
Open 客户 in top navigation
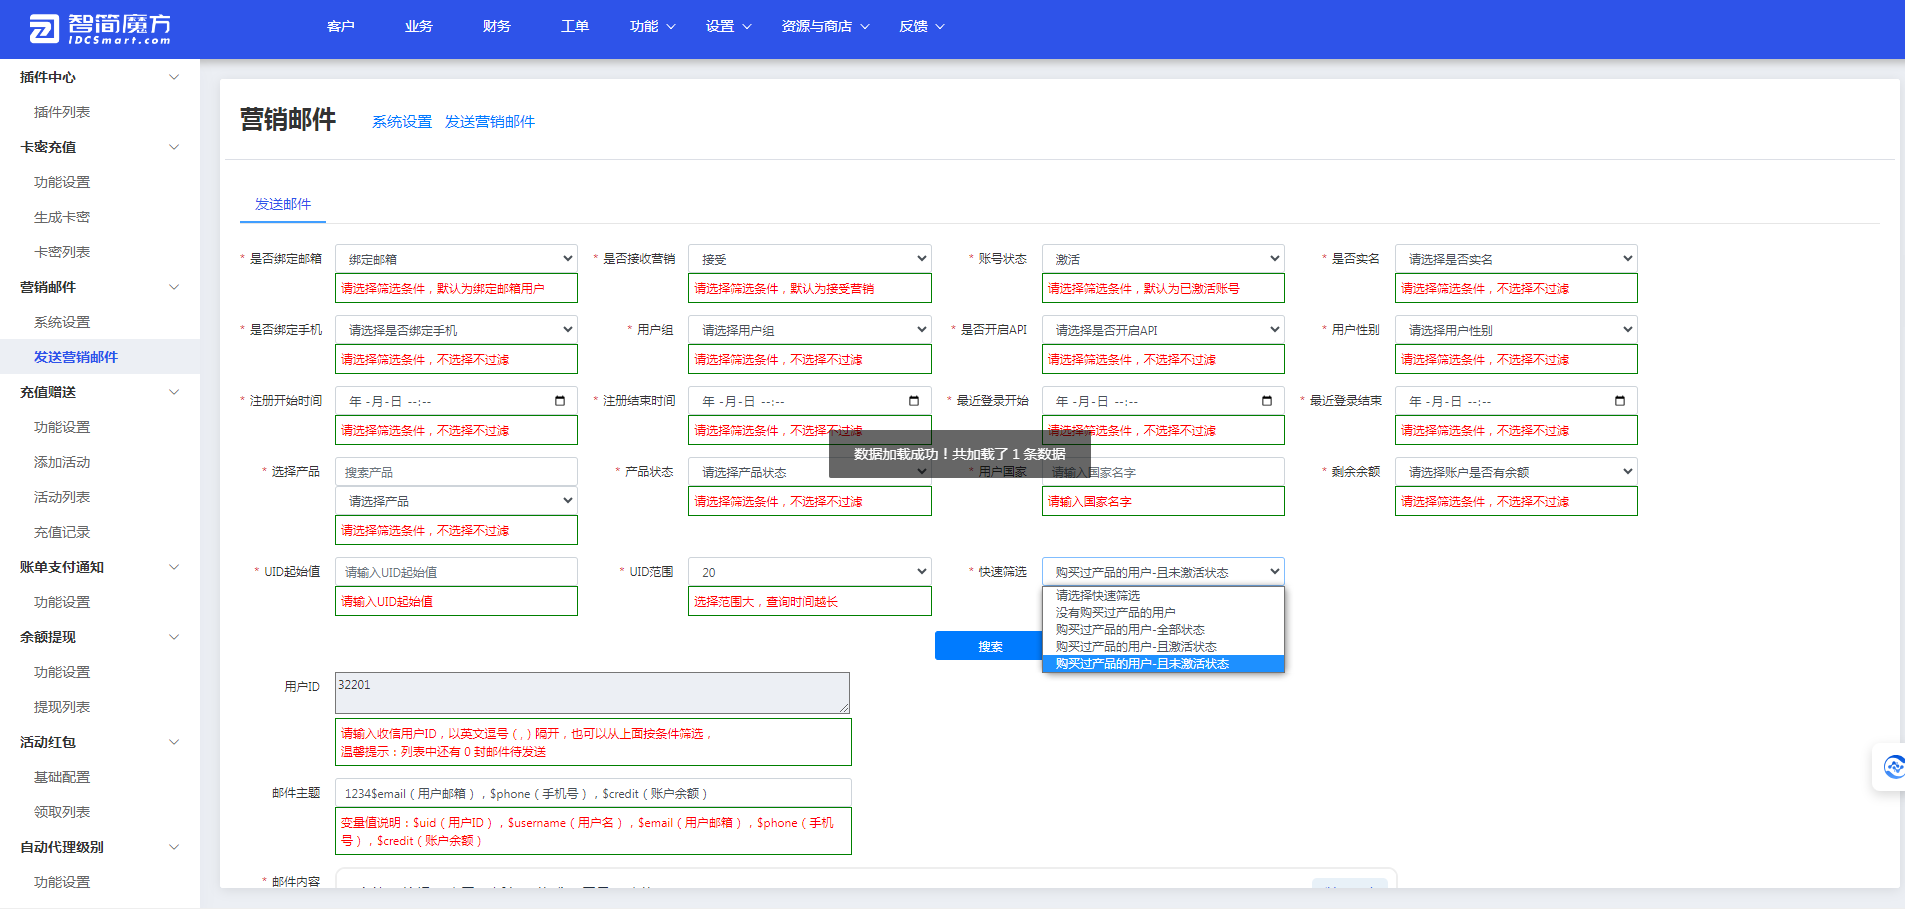[x=341, y=26]
